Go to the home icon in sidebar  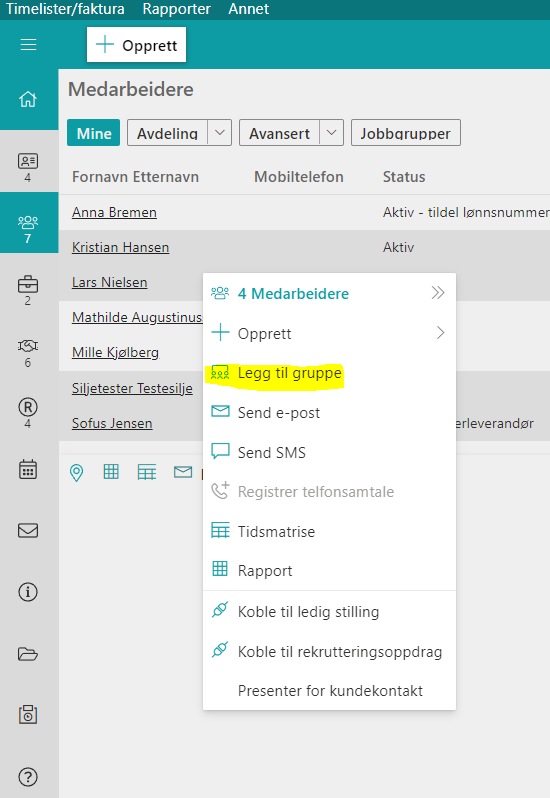[x=28, y=99]
